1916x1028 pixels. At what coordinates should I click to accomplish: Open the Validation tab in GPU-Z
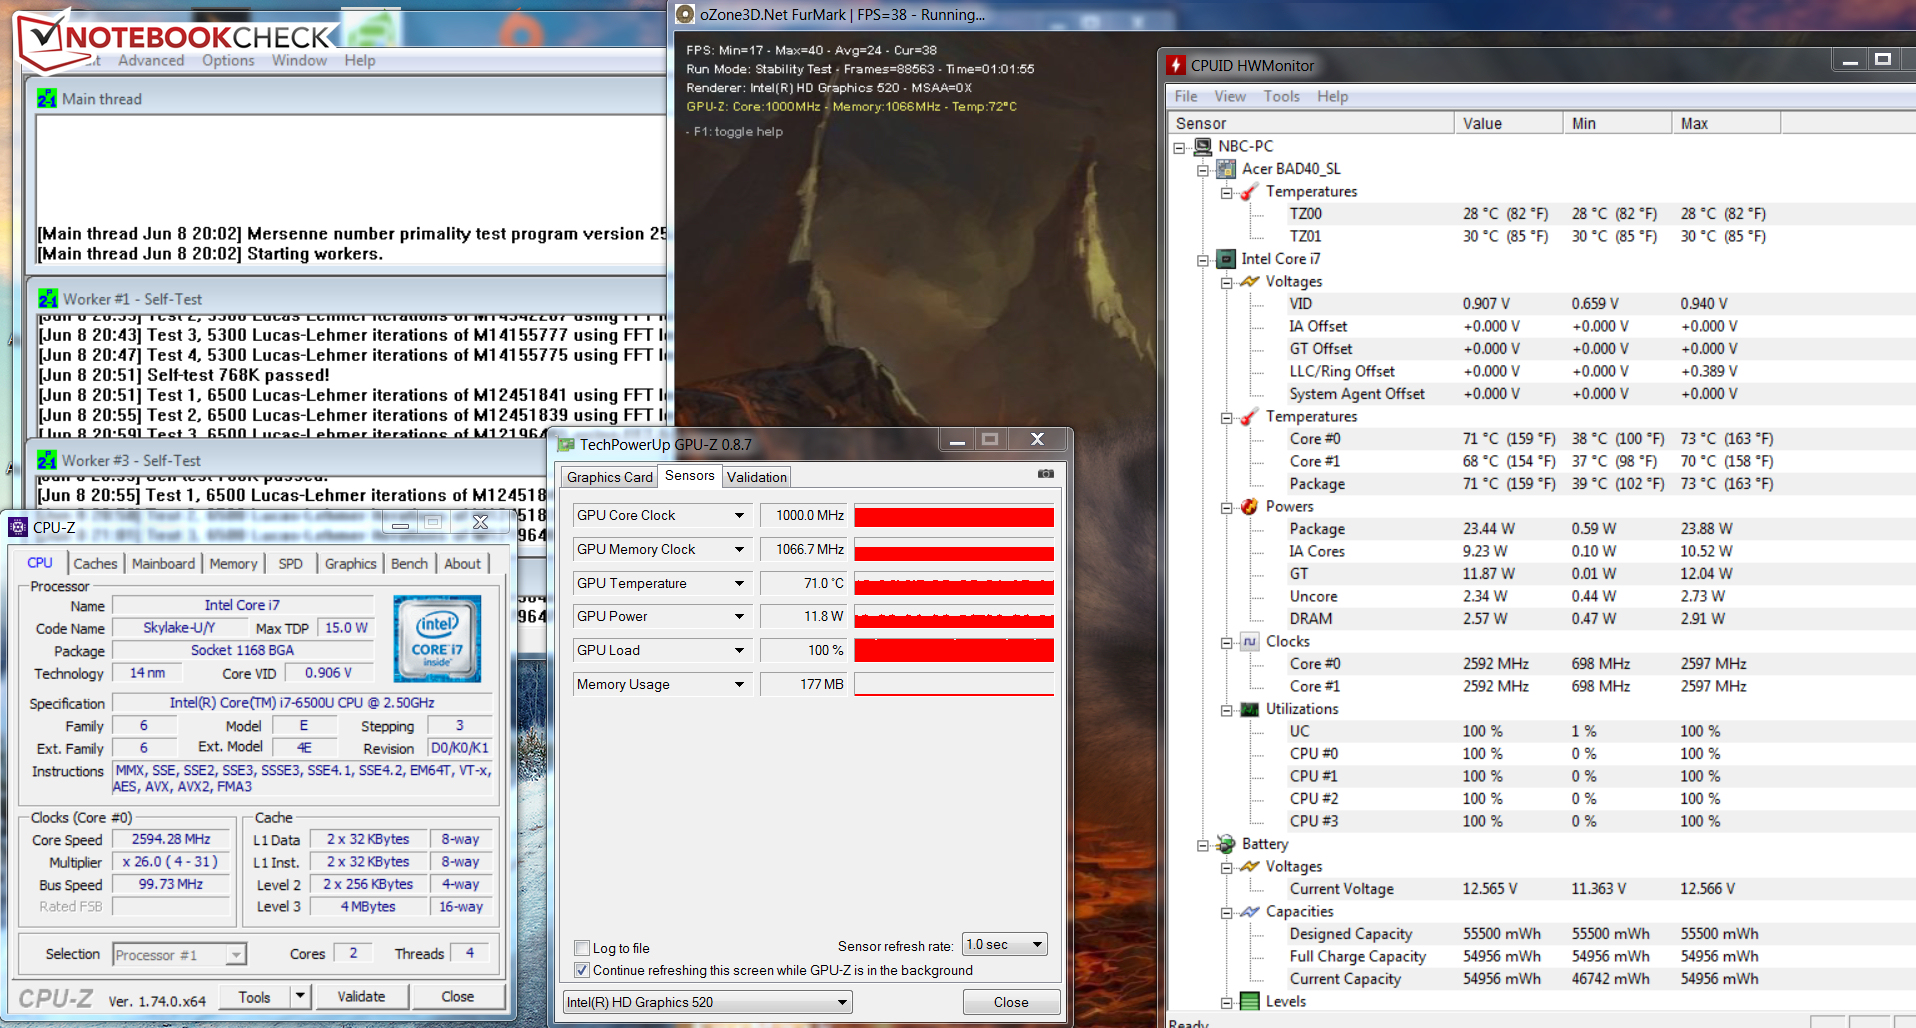757,477
